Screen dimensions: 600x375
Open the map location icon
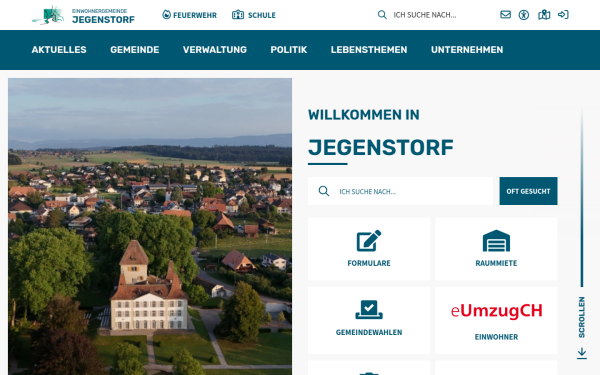(x=544, y=15)
